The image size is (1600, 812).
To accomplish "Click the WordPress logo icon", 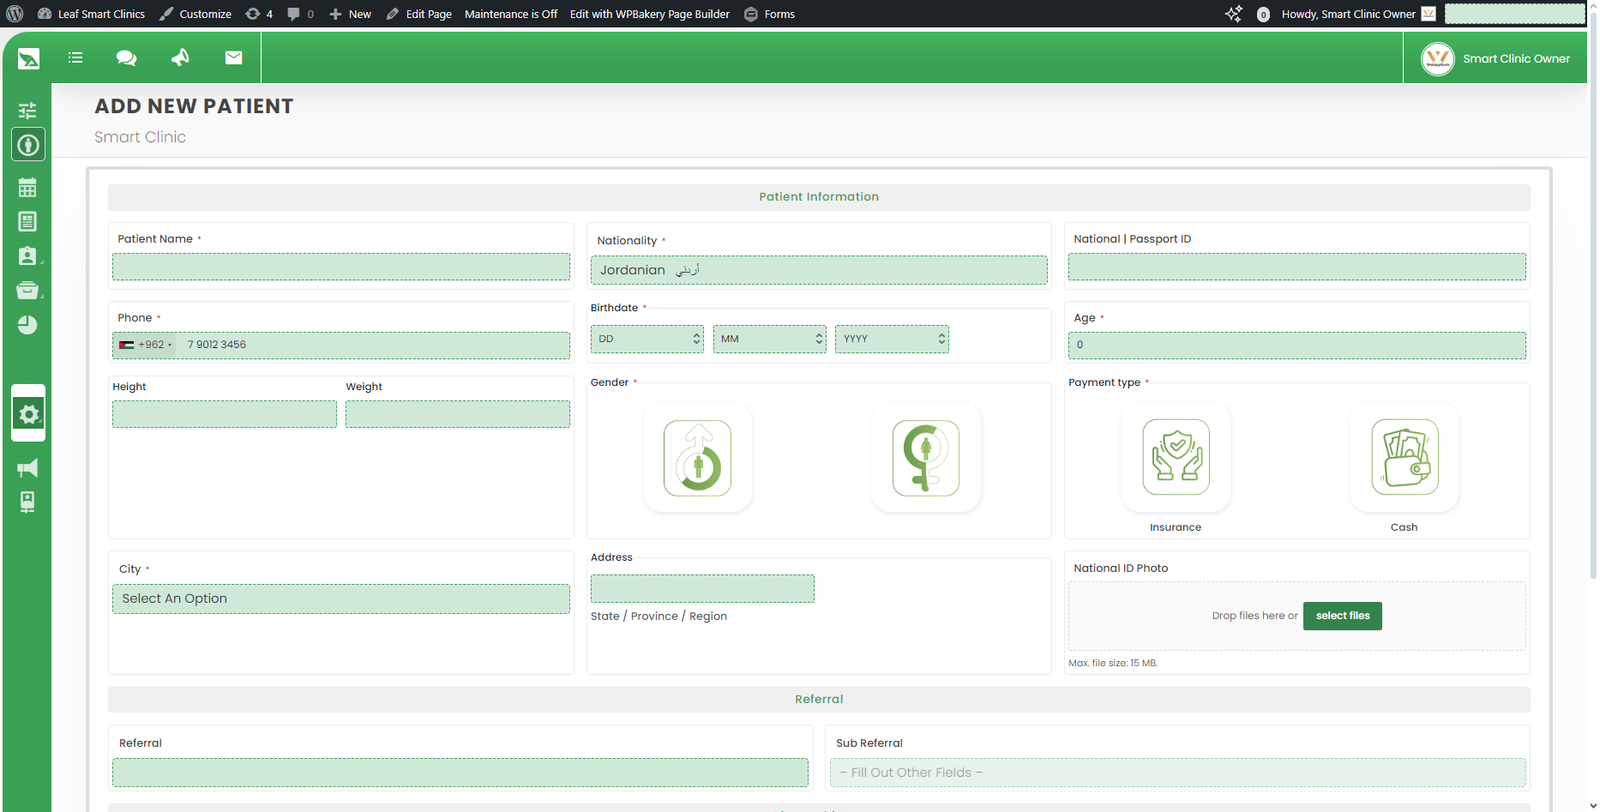I will coord(15,14).
